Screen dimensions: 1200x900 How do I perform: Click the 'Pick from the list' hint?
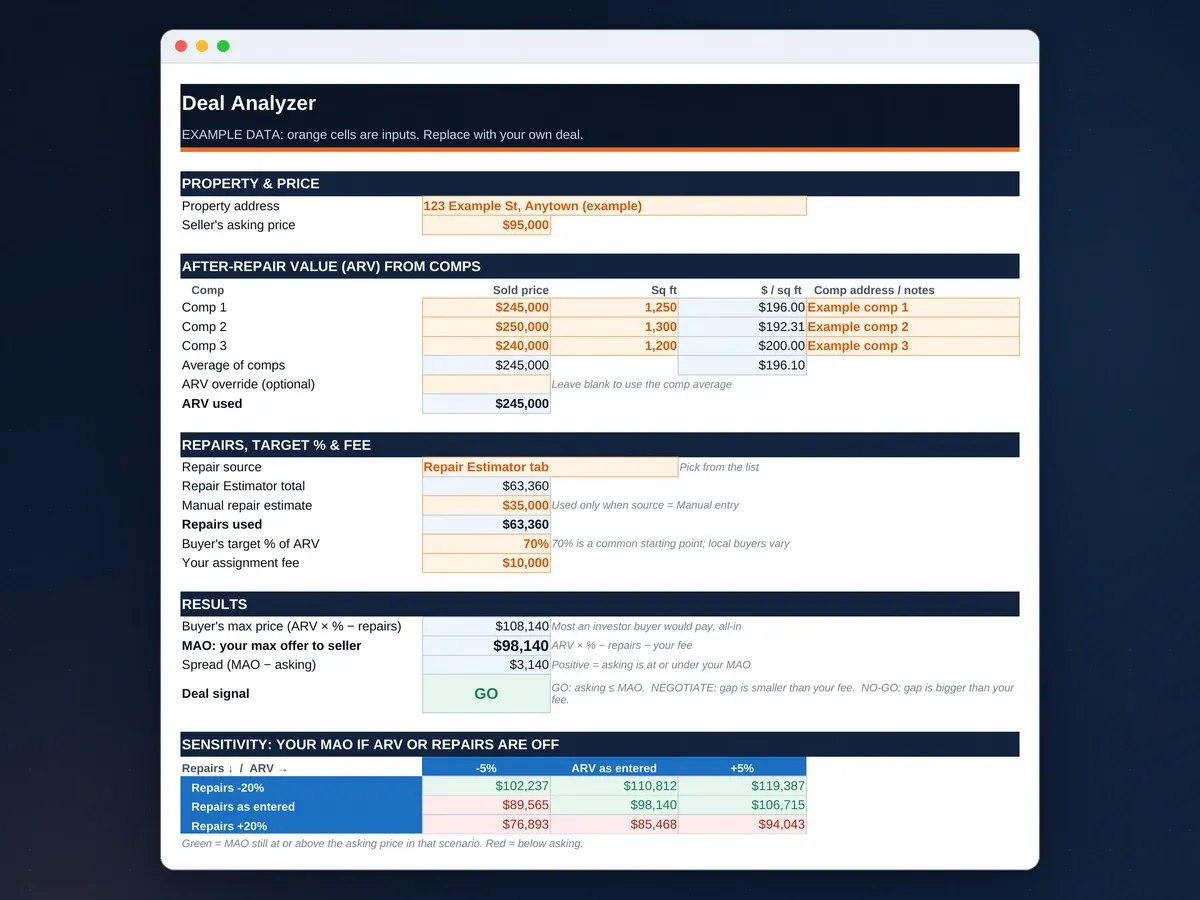point(719,467)
